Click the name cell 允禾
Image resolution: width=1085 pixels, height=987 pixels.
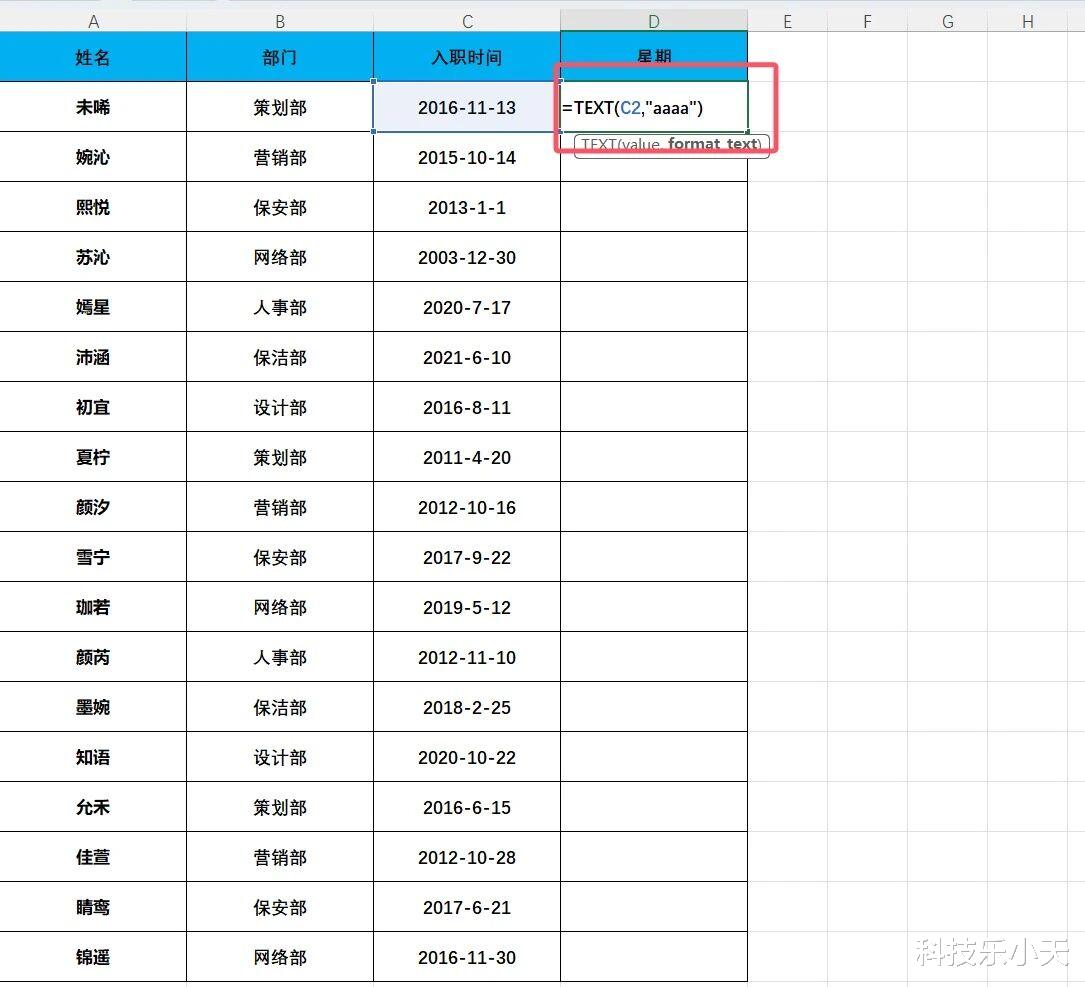pyautogui.click(x=93, y=807)
